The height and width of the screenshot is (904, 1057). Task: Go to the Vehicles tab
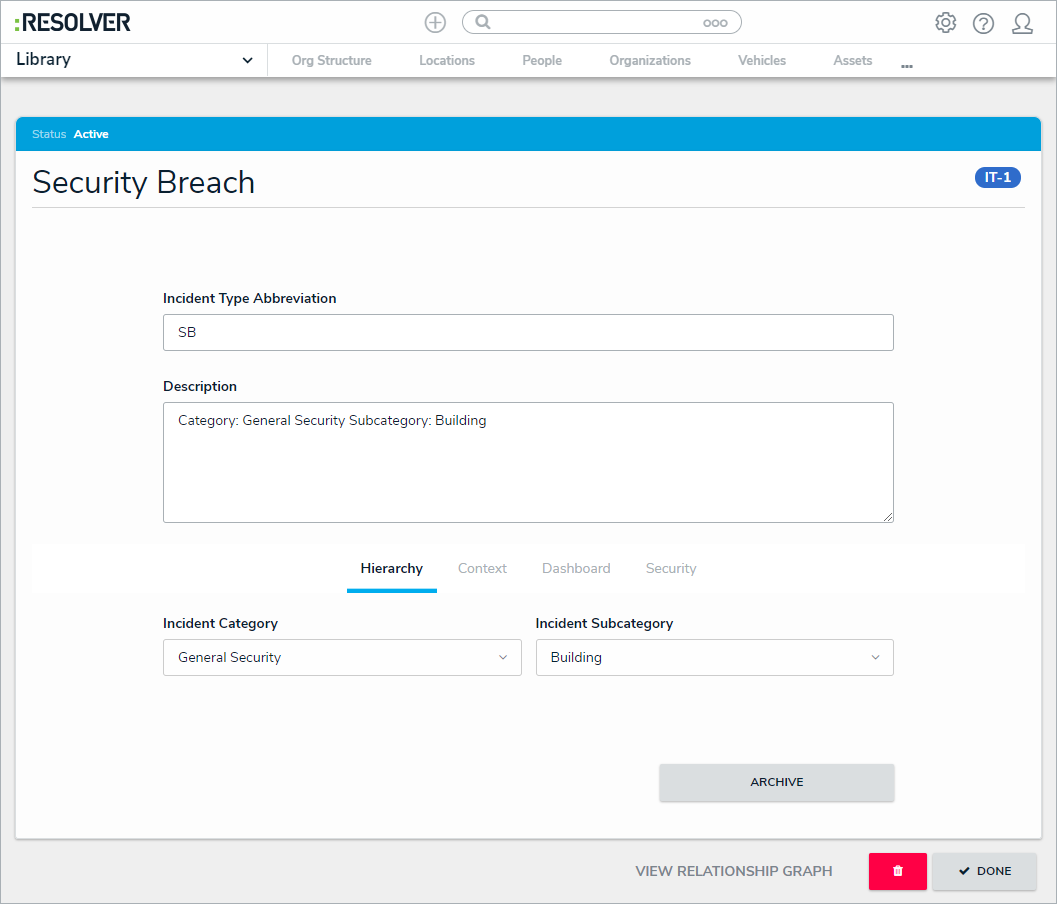pos(762,60)
